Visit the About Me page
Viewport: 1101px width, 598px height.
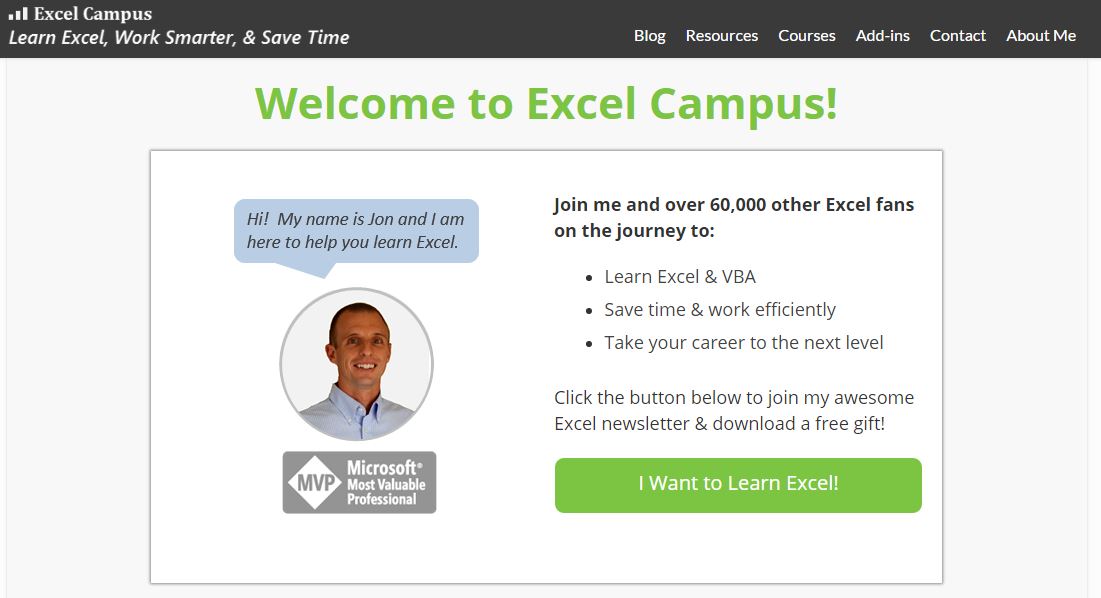pos(1040,36)
